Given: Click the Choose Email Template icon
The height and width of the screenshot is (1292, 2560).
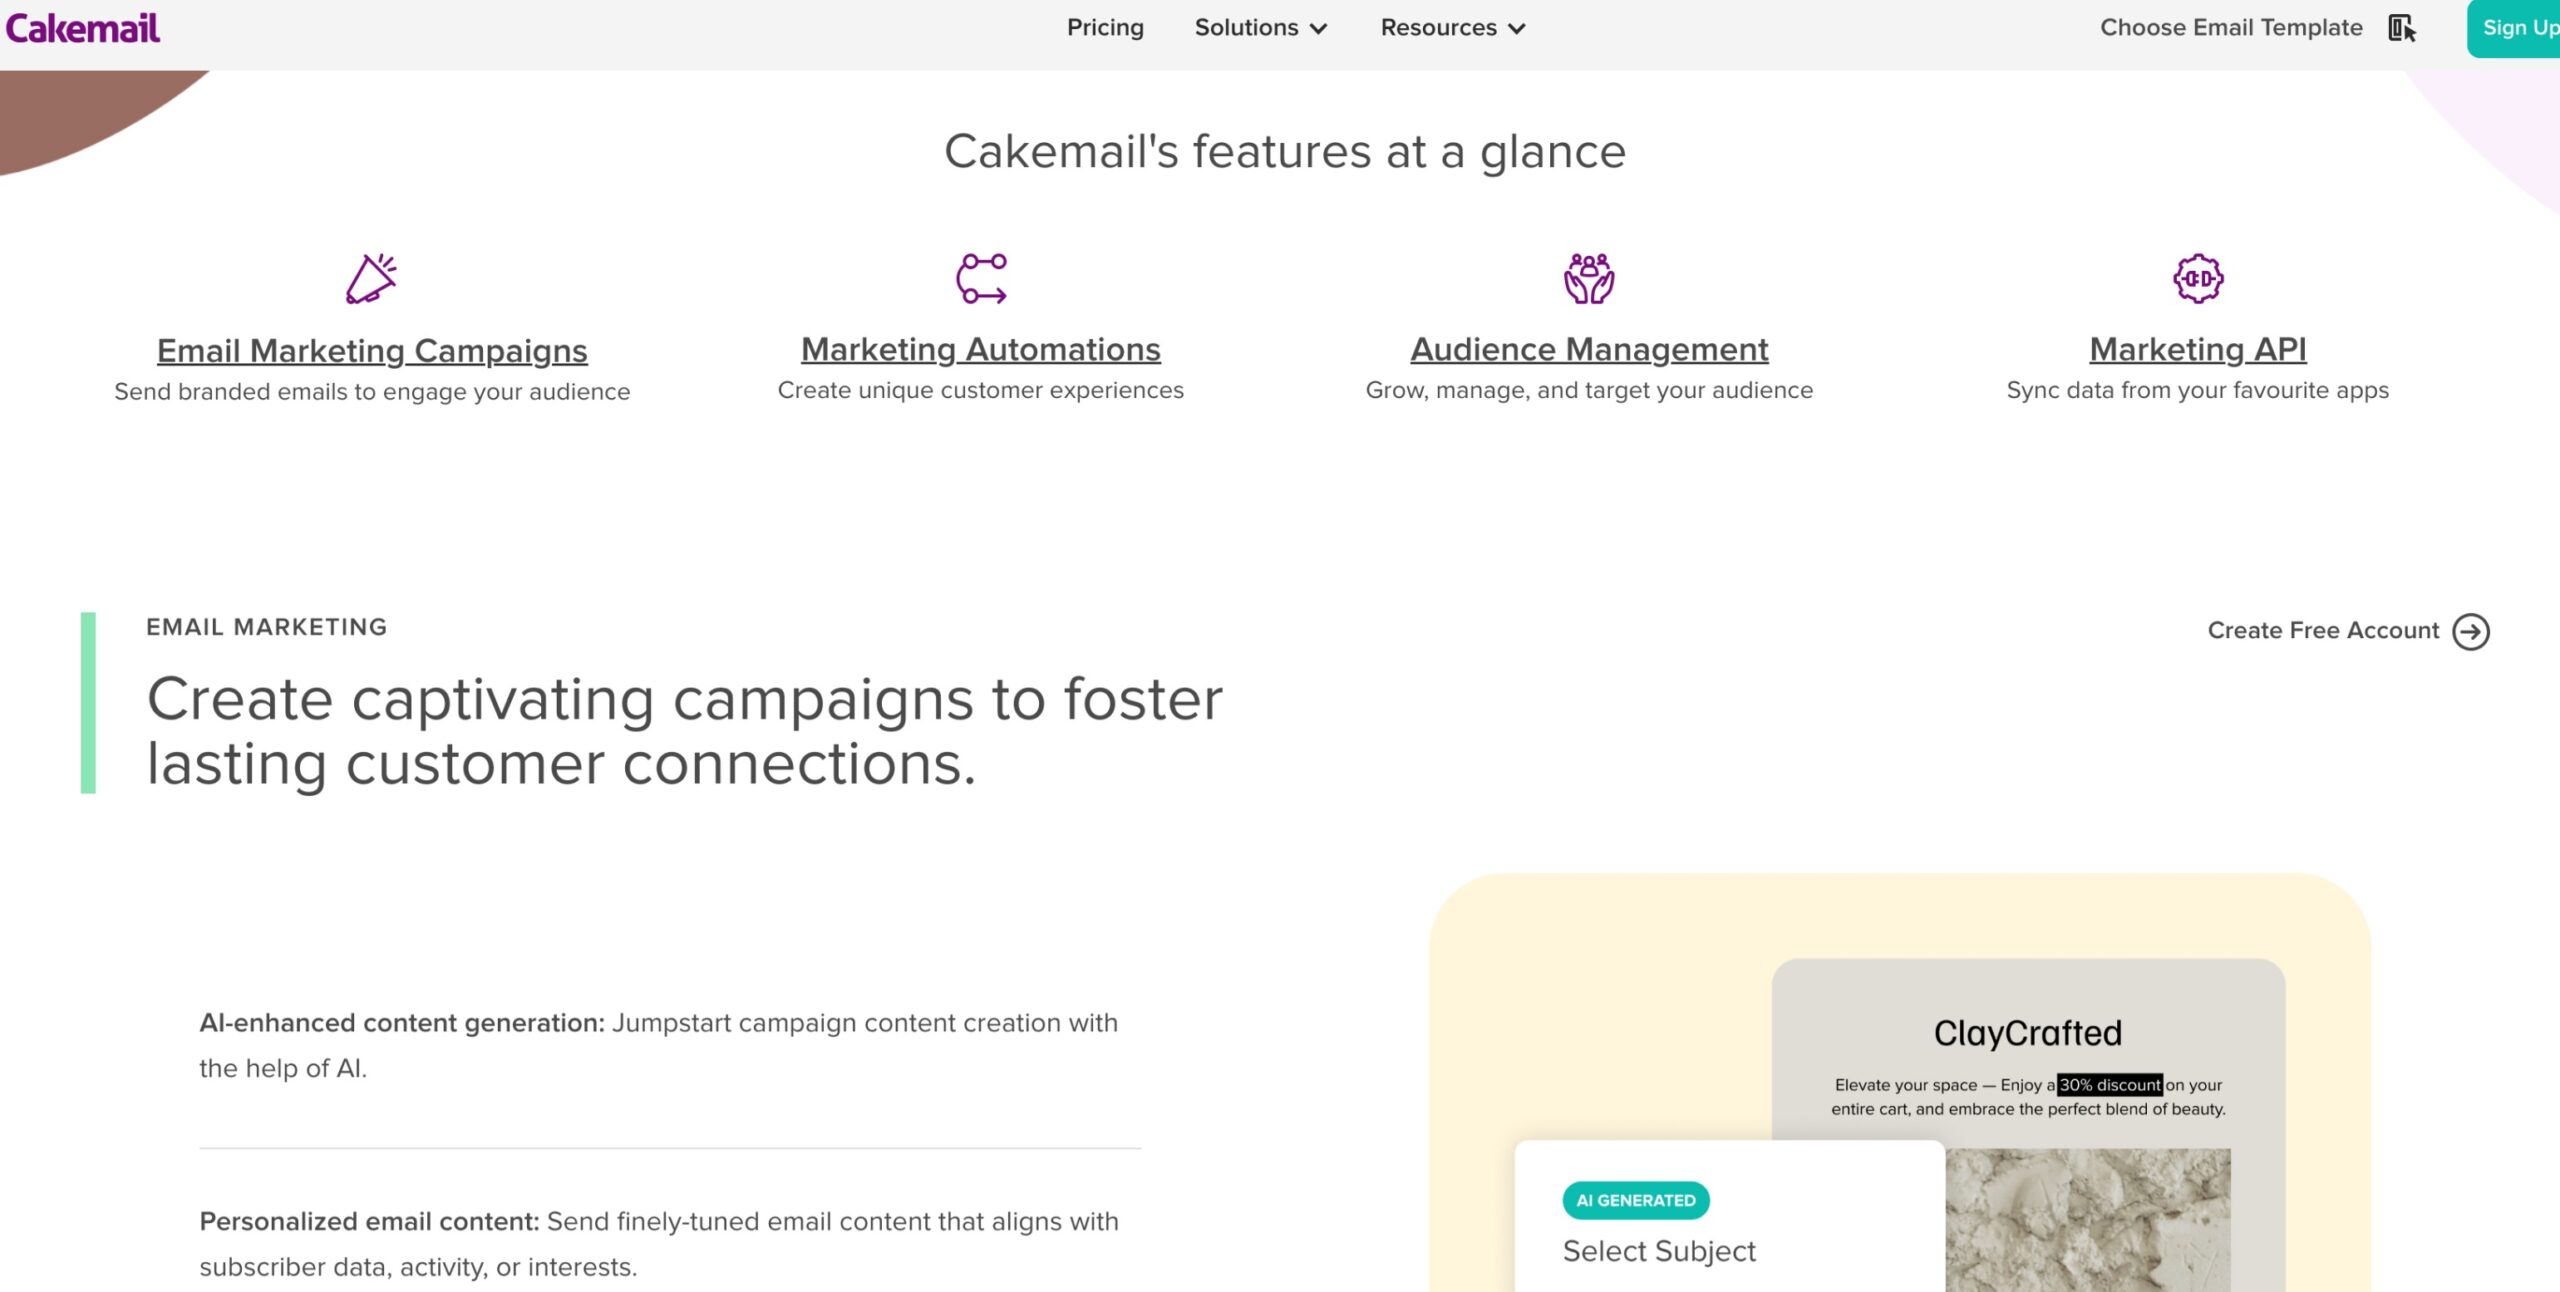Looking at the screenshot, I should click(2404, 28).
